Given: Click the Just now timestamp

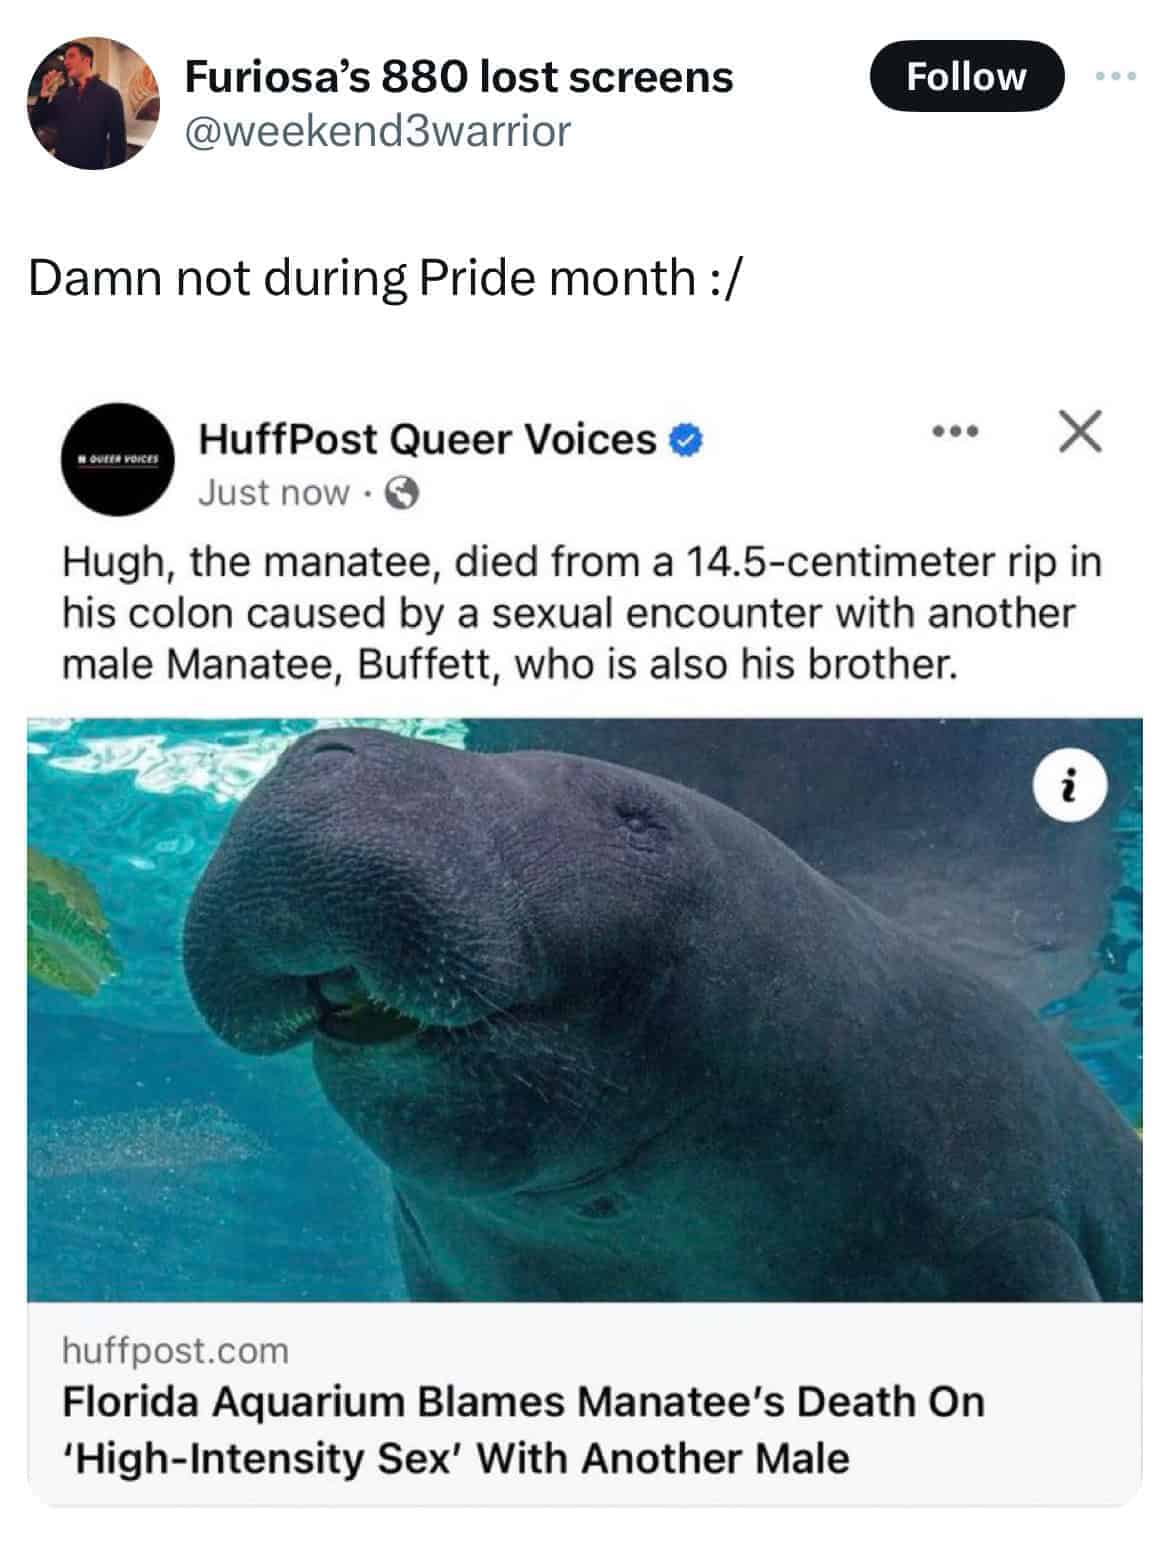Looking at the screenshot, I should click(x=273, y=493).
